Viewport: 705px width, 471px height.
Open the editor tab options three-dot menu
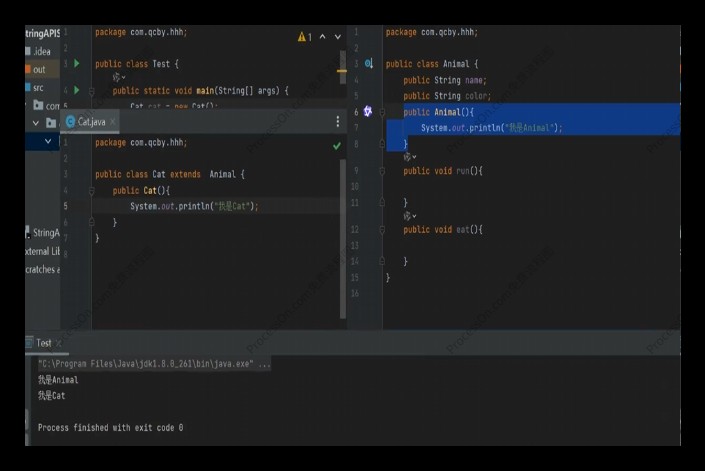[338, 121]
